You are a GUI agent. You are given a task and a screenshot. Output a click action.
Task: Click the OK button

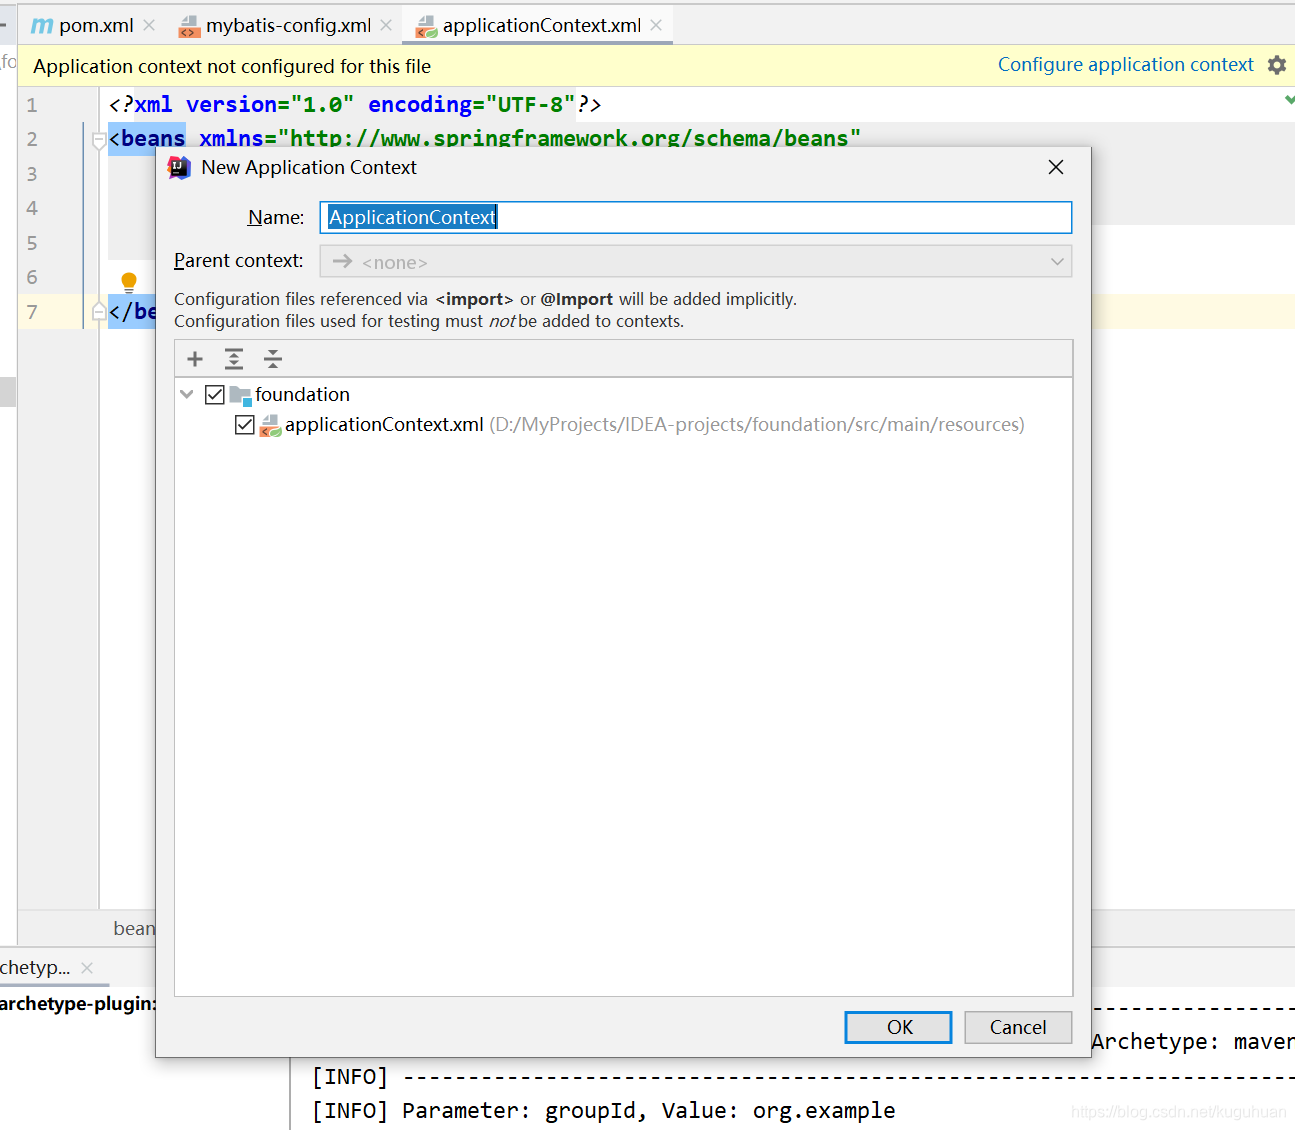click(x=899, y=1027)
